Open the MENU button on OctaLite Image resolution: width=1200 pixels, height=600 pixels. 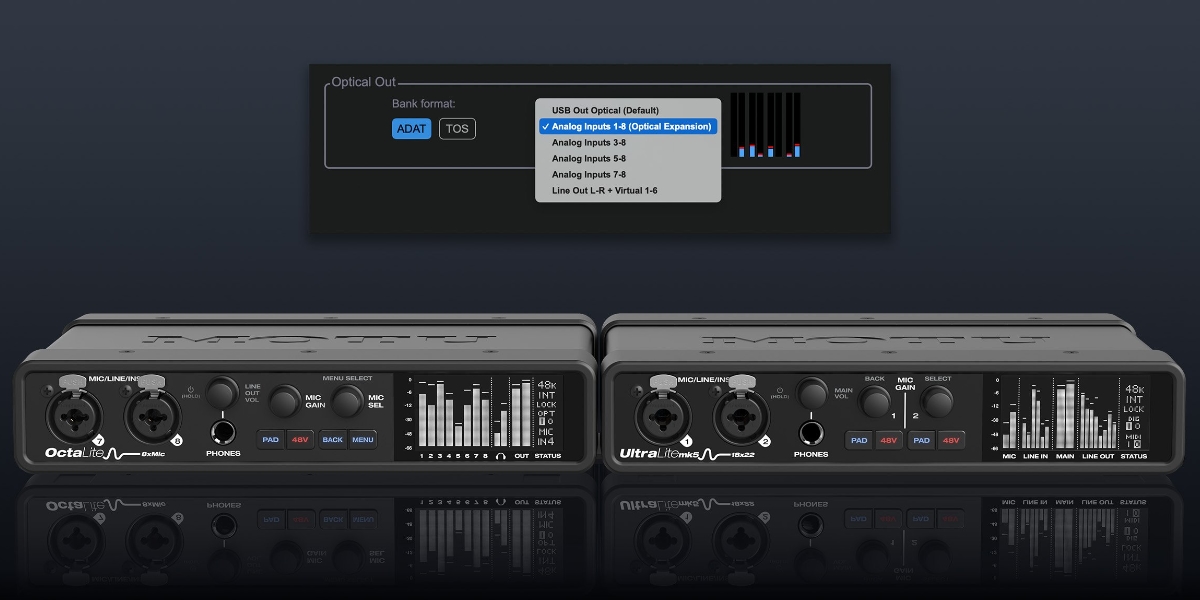362,439
